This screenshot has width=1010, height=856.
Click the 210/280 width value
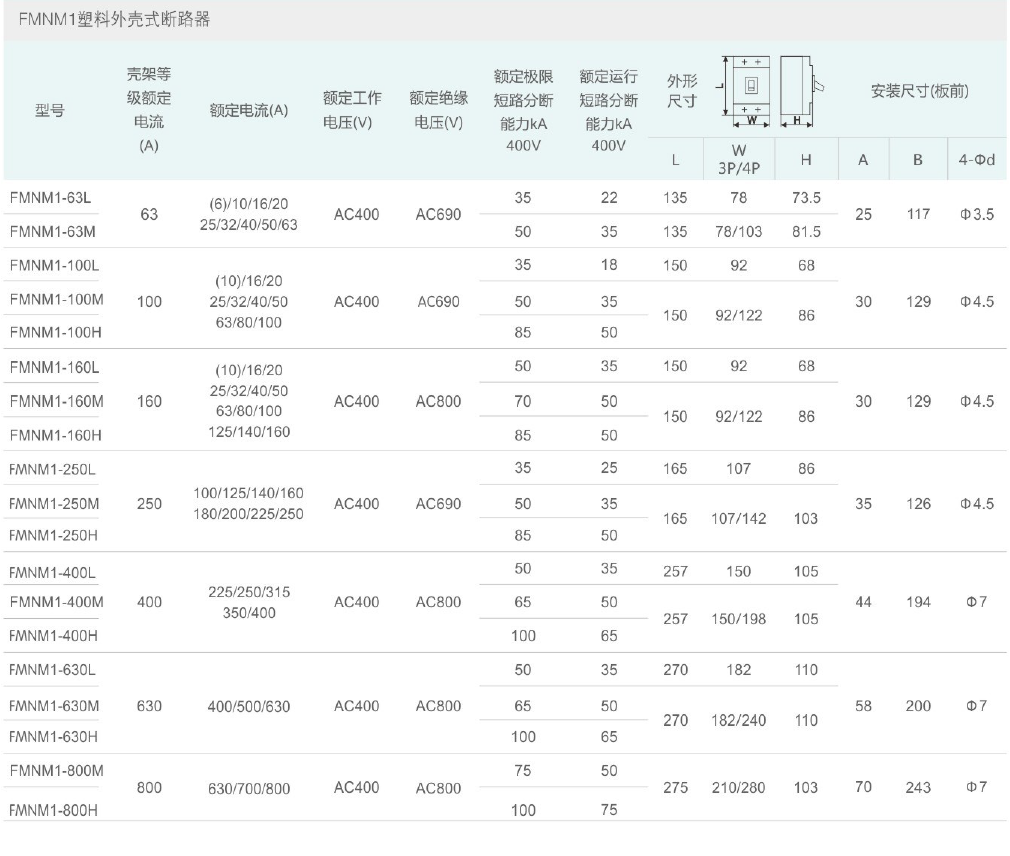pyautogui.click(x=738, y=788)
